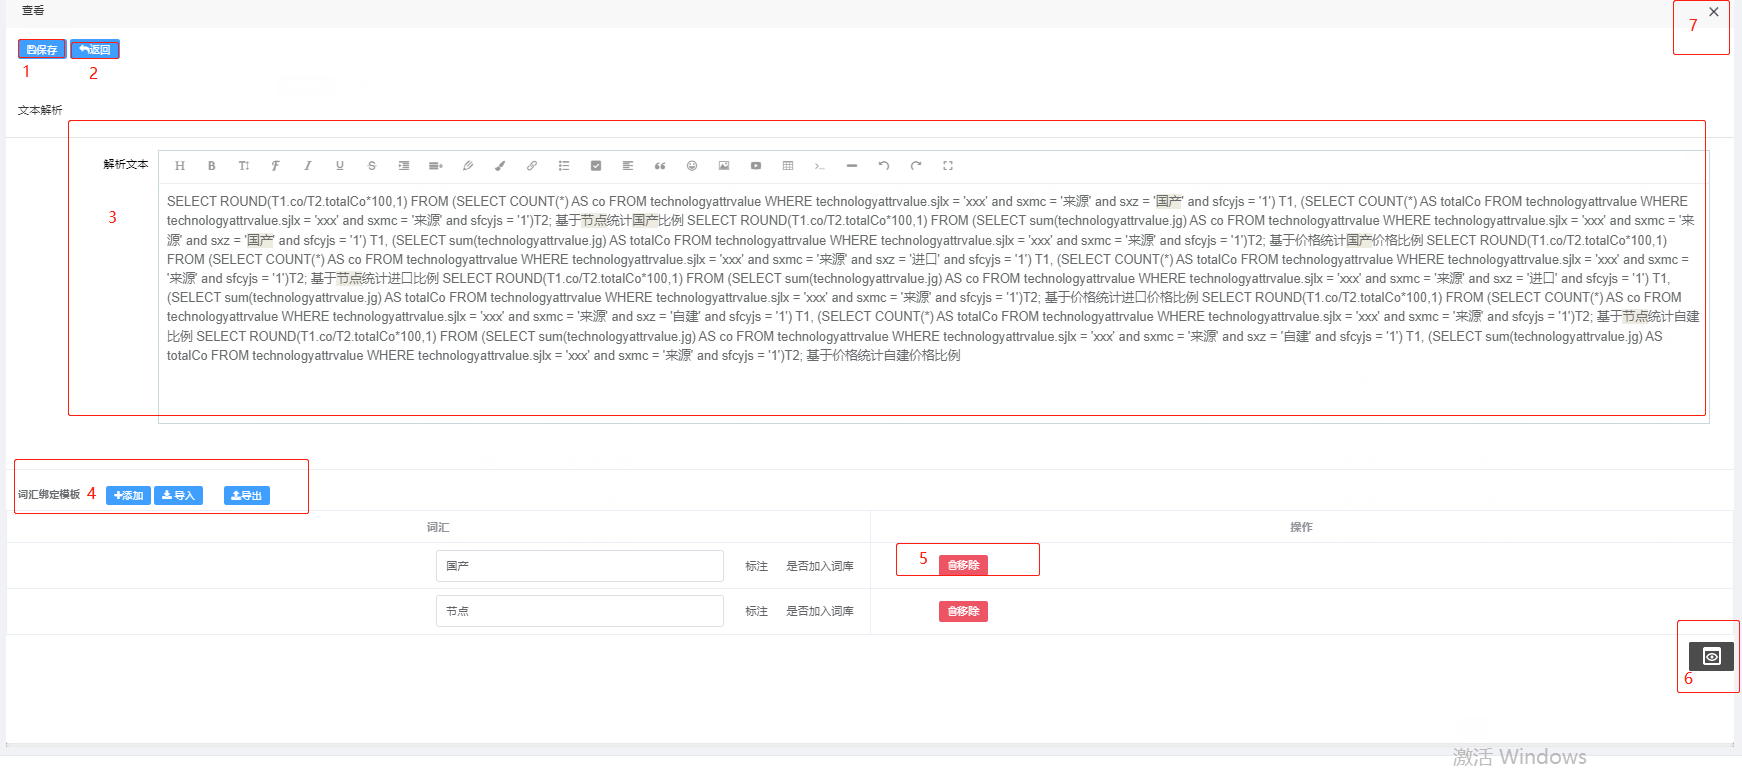The image size is (1742, 774).
Task: Click the 国产 vocabulary input field
Action: (x=579, y=566)
